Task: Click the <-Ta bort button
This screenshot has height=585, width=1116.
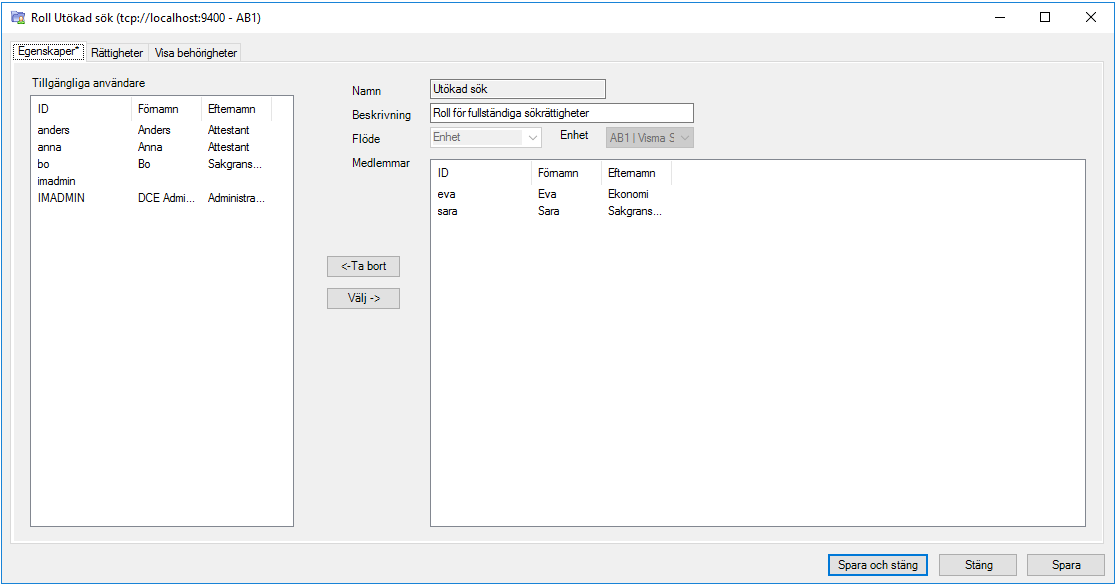Action: [x=362, y=266]
